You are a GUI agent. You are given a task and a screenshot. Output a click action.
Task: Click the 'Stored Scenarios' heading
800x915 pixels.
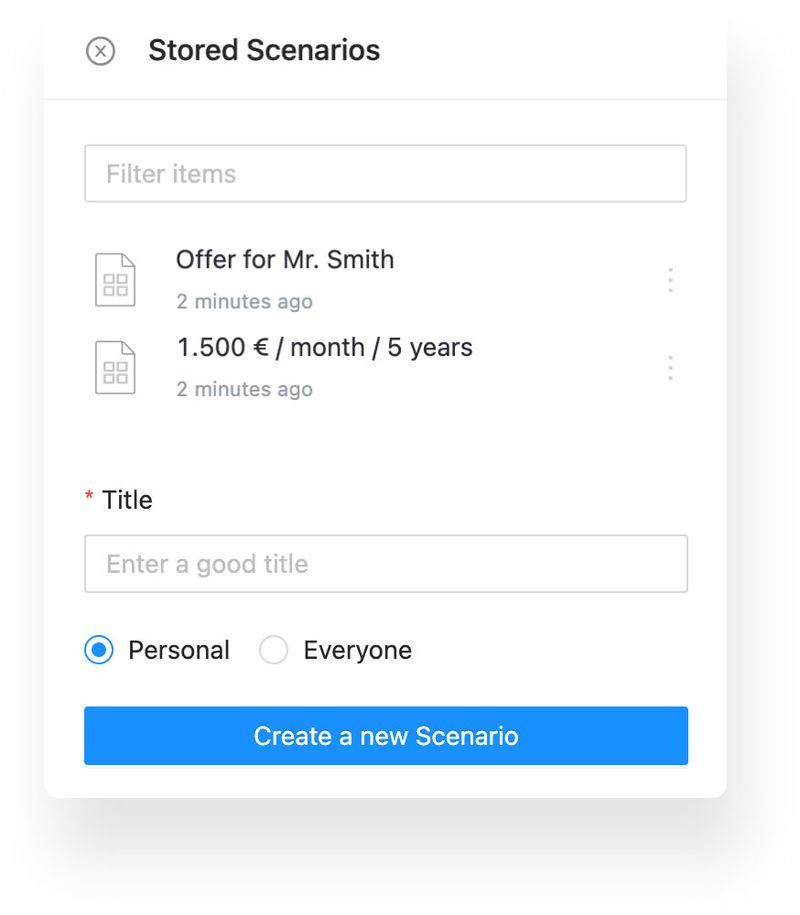264,51
